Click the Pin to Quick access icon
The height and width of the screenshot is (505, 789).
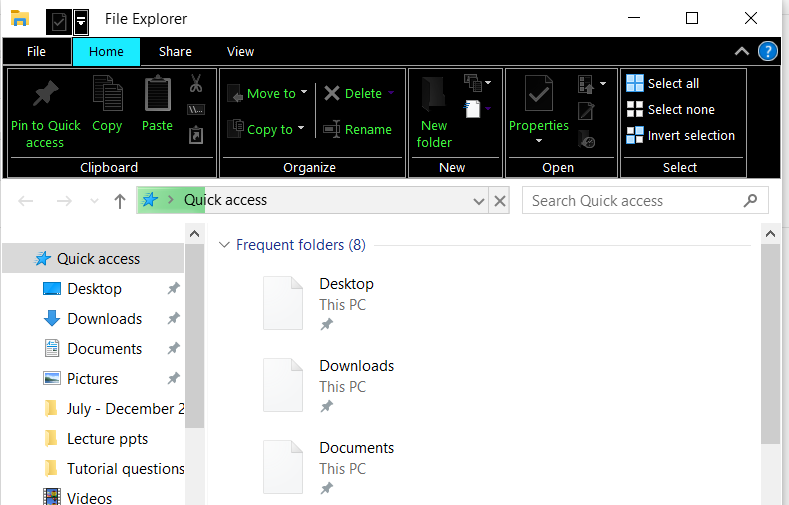[45, 93]
